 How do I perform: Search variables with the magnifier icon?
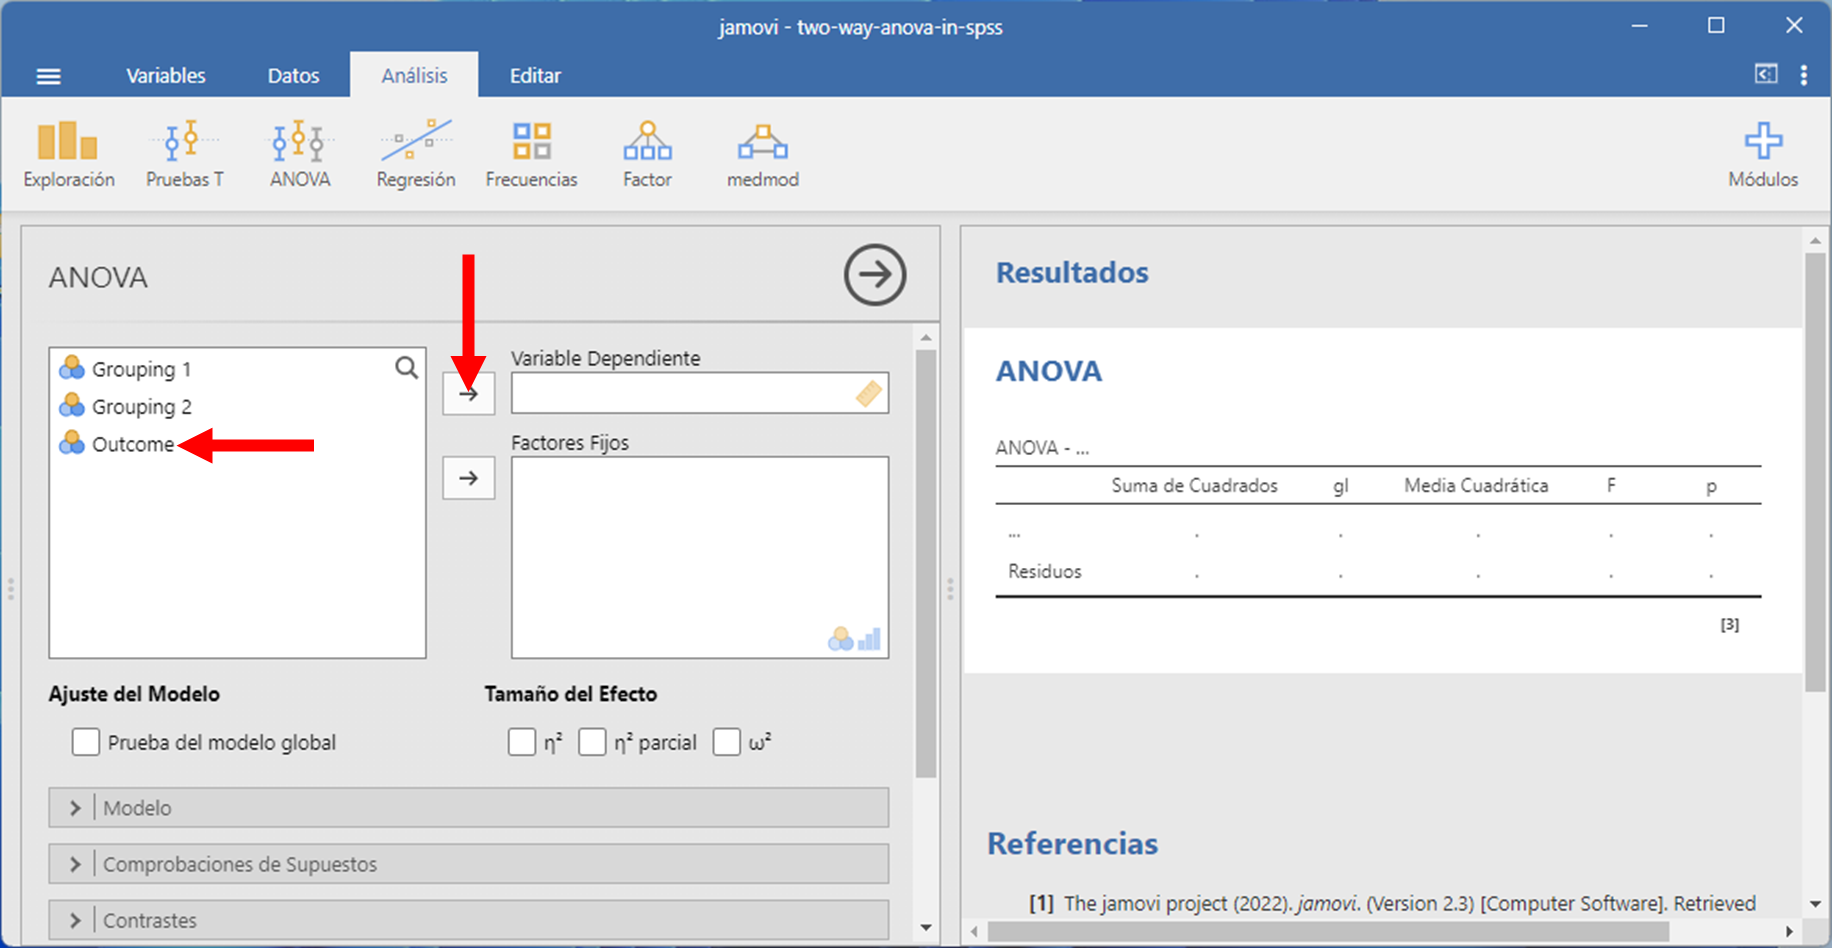pos(406,368)
